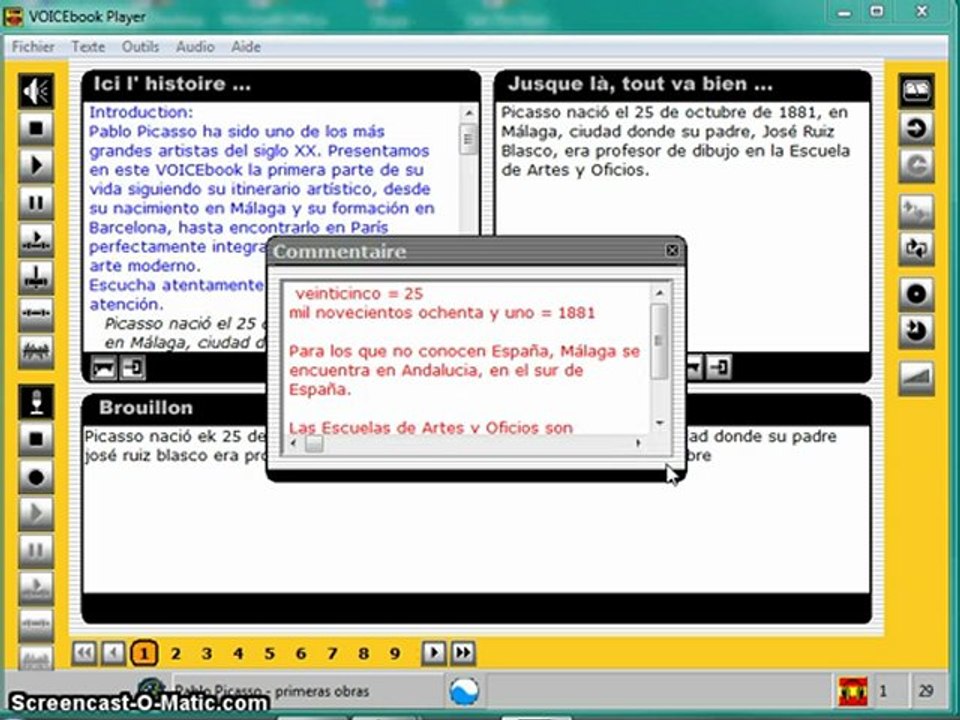Go to page 5
Image resolution: width=960 pixels, height=720 pixels.
(x=269, y=654)
